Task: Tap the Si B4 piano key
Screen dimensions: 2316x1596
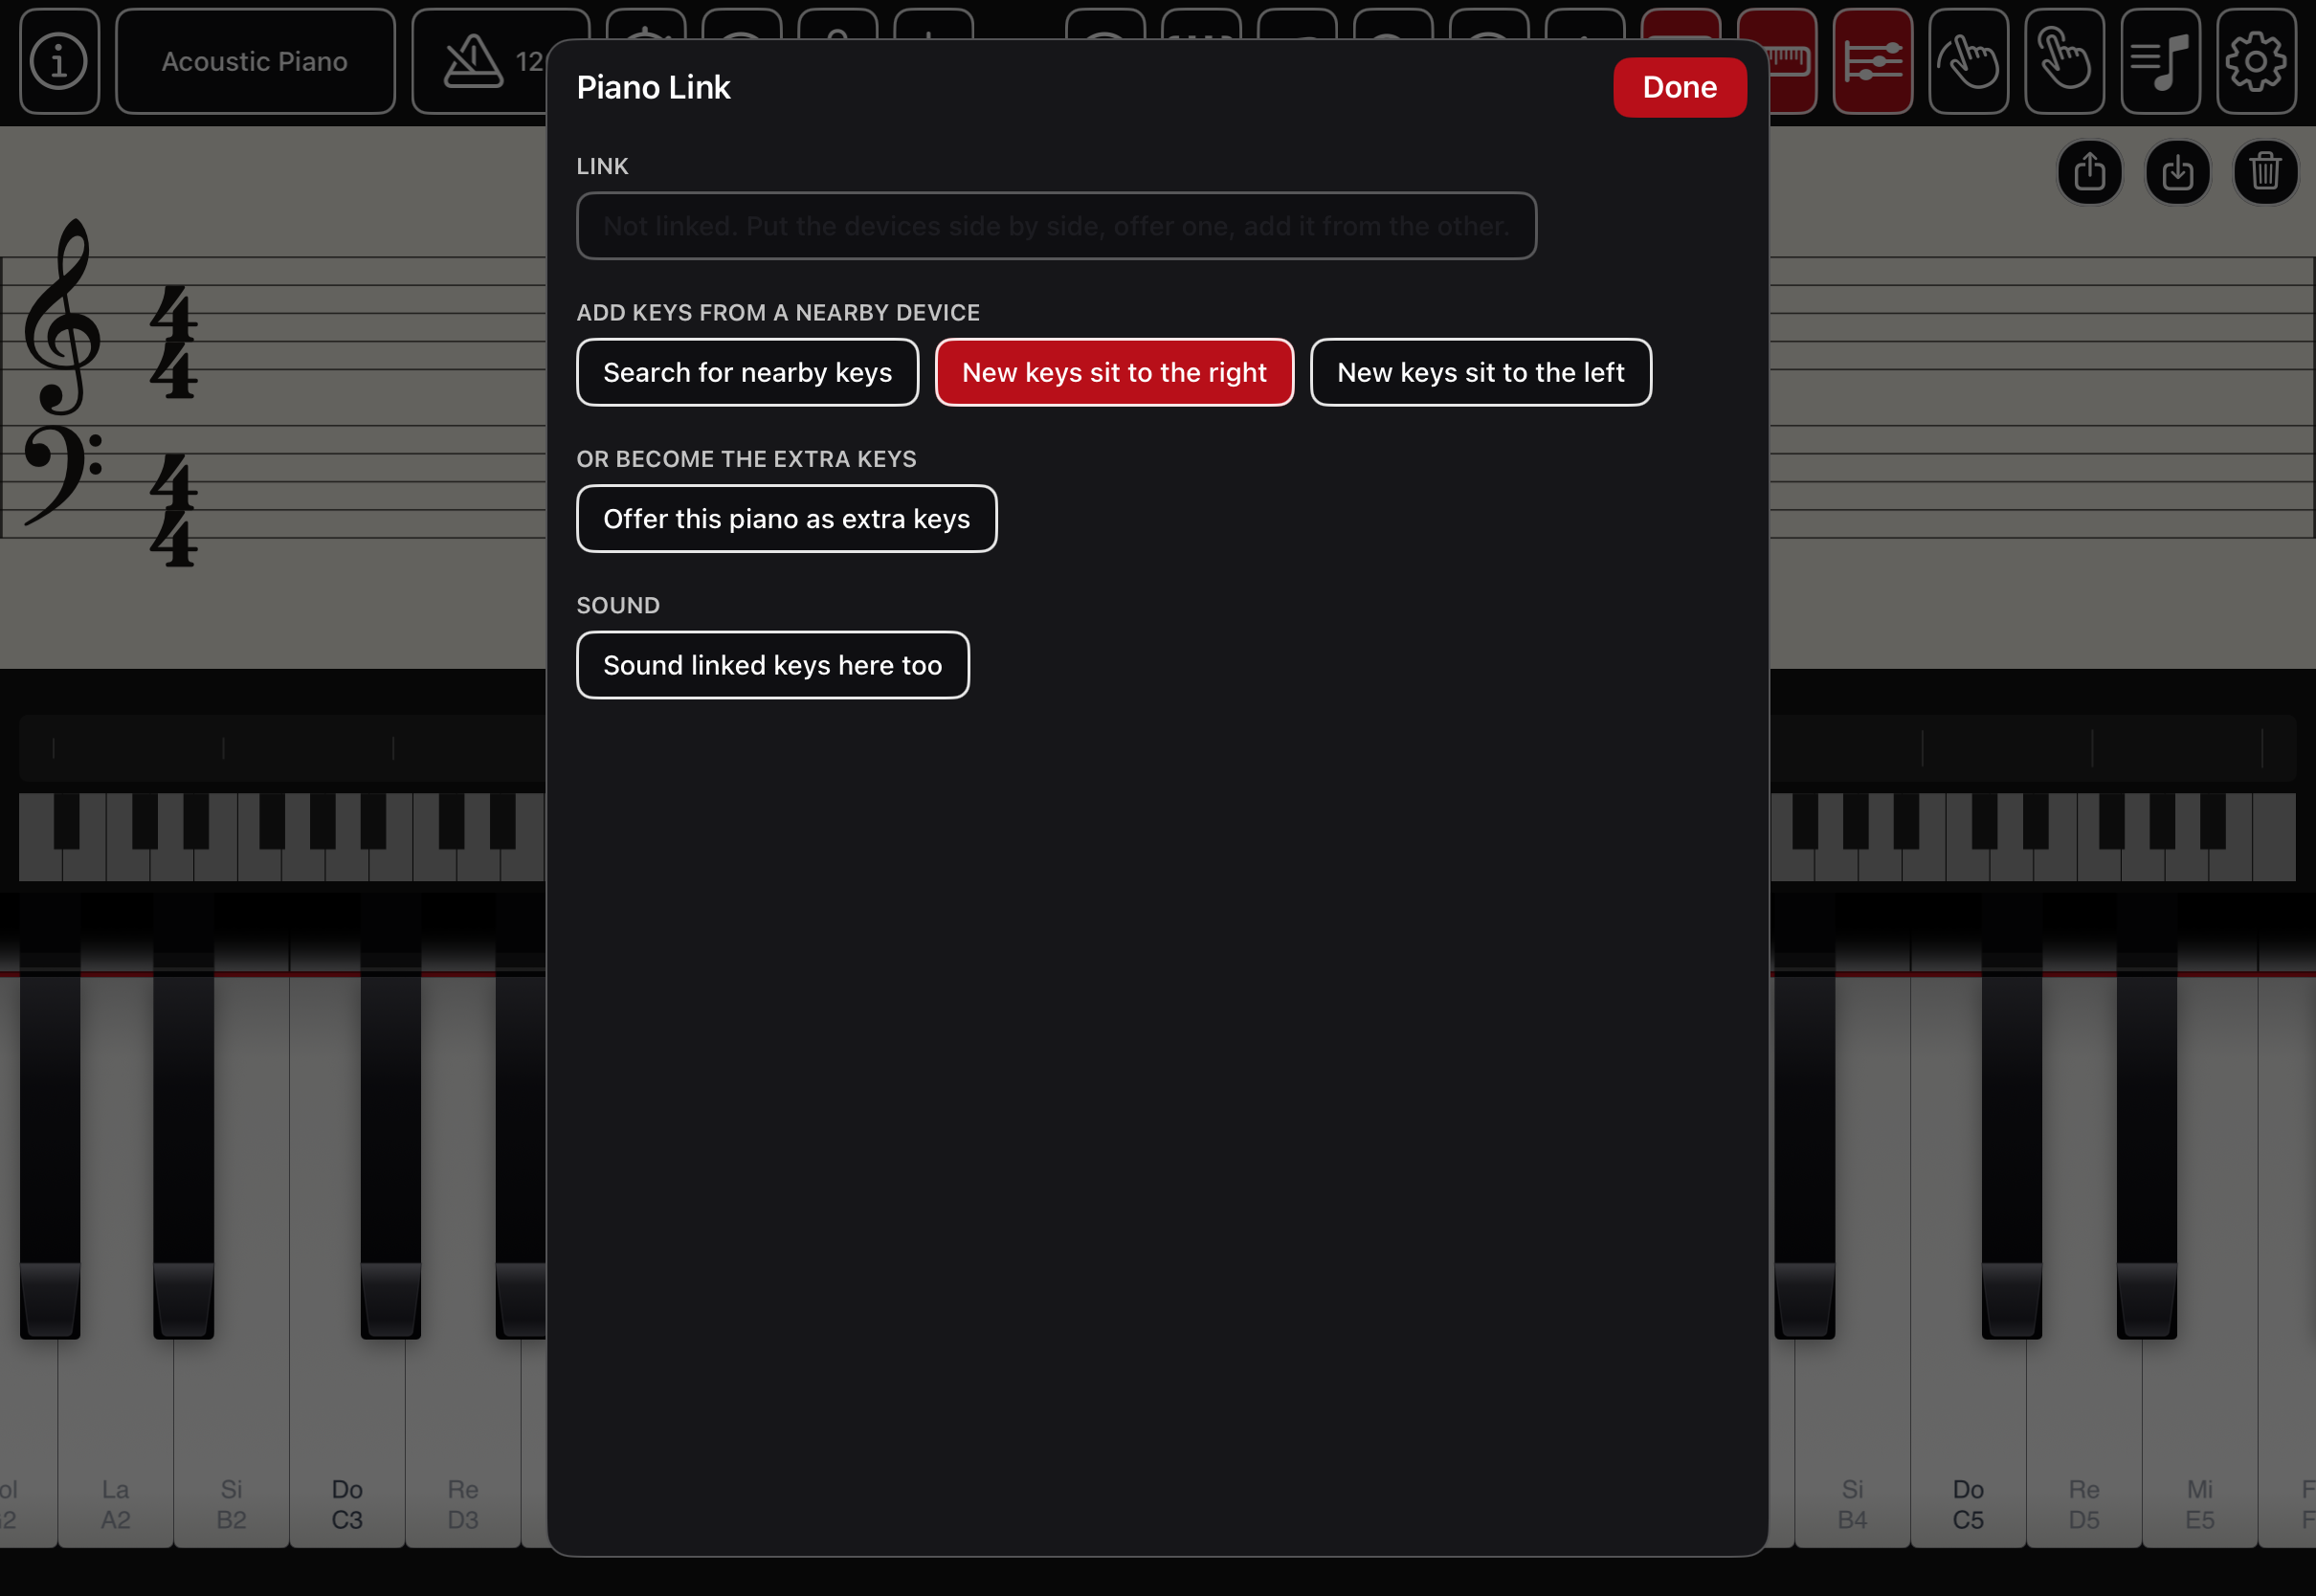Action: click(x=1852, y=1440)
